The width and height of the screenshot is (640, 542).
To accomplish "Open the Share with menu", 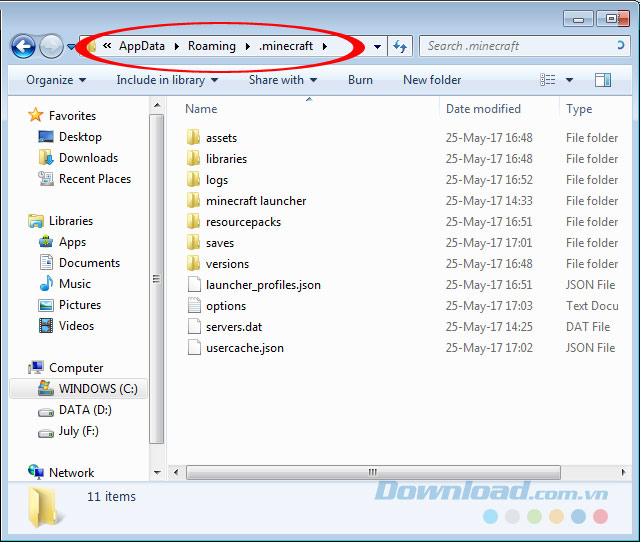I will tap(283, 80).
